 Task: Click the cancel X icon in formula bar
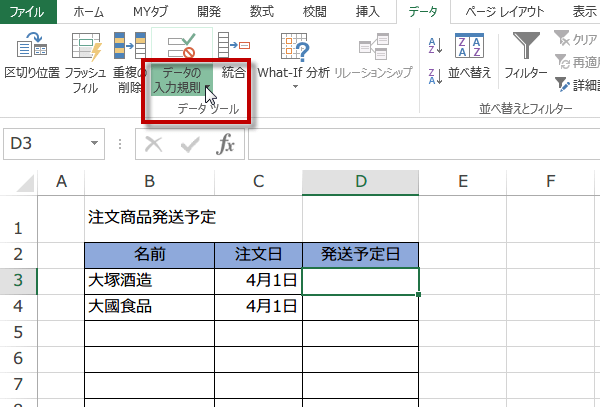(x=153, y=145)
